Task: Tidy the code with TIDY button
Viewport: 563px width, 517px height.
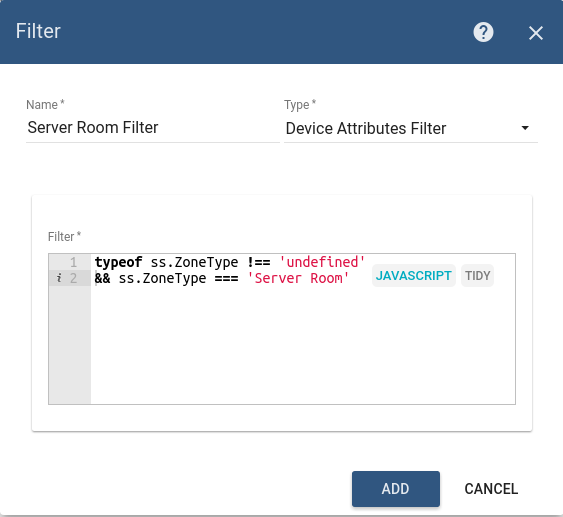Action: [477, 275]
